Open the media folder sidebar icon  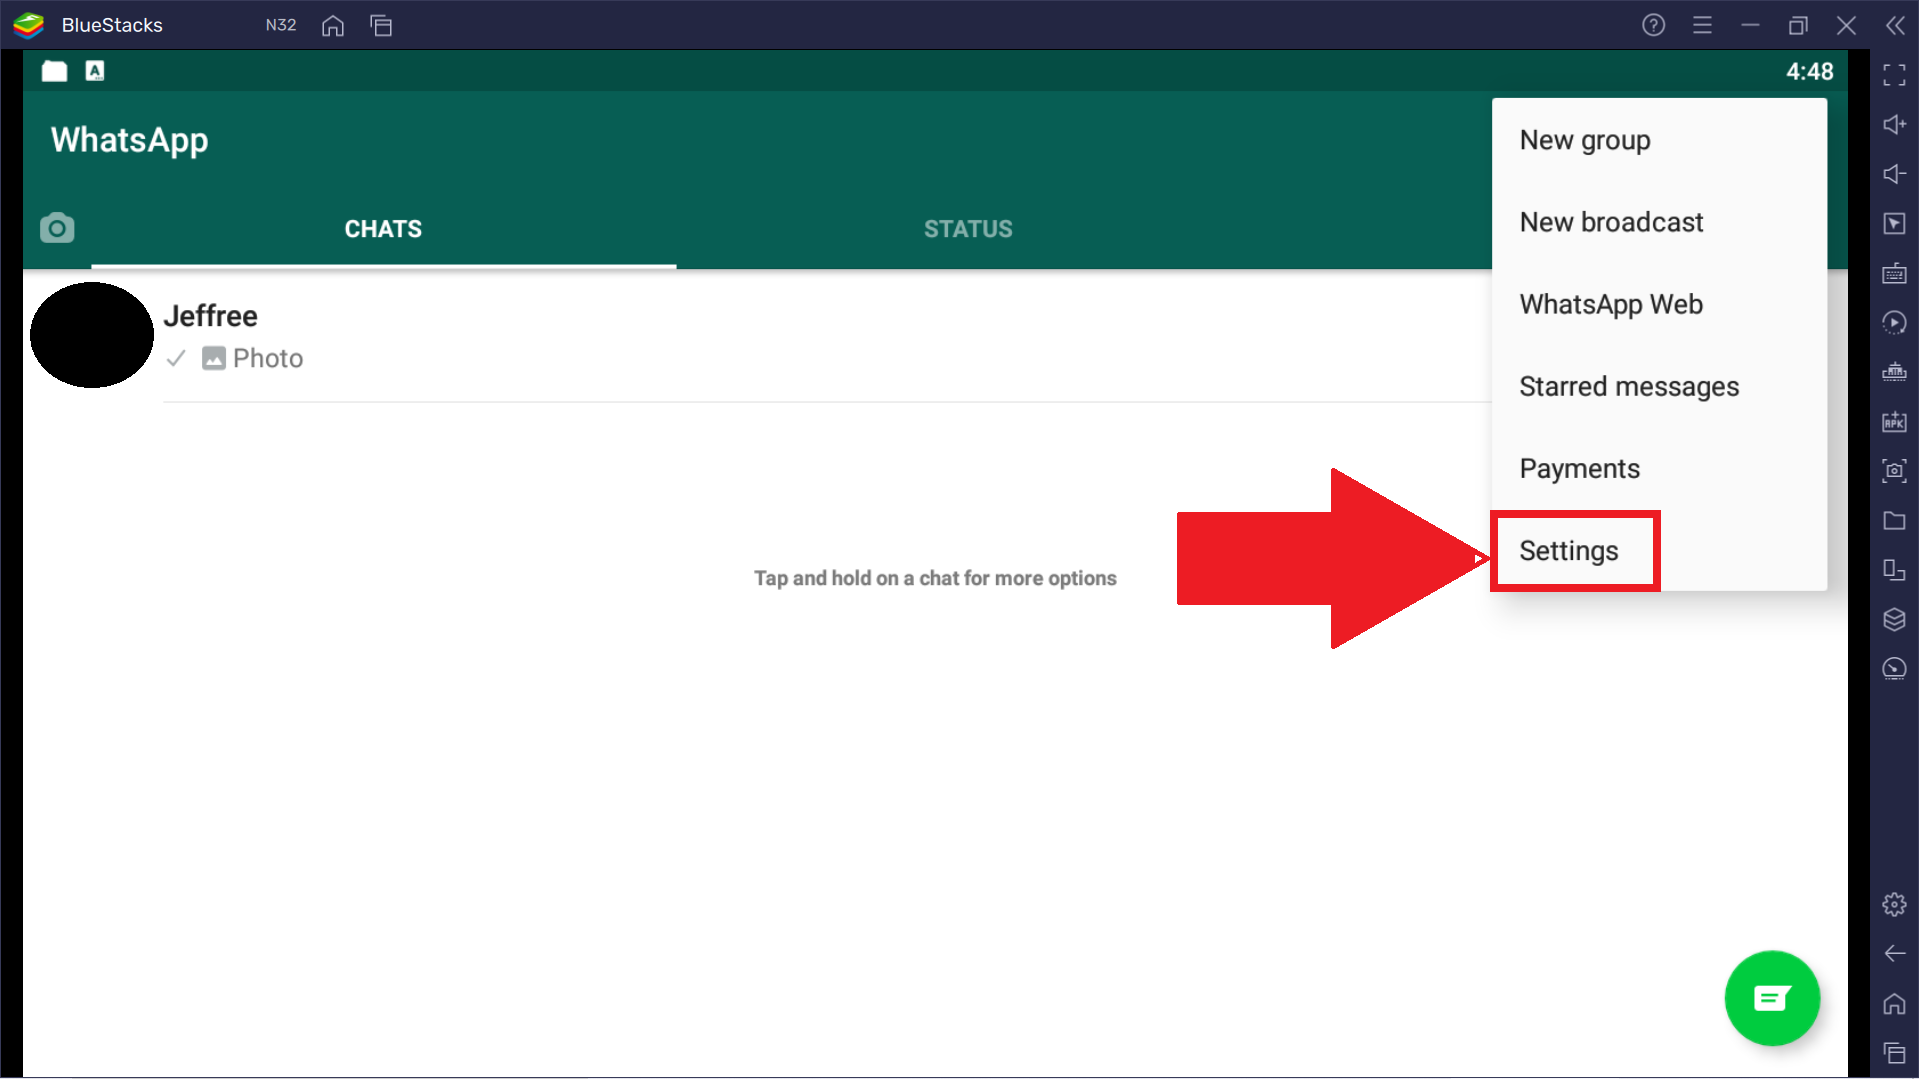(1894, 520)
